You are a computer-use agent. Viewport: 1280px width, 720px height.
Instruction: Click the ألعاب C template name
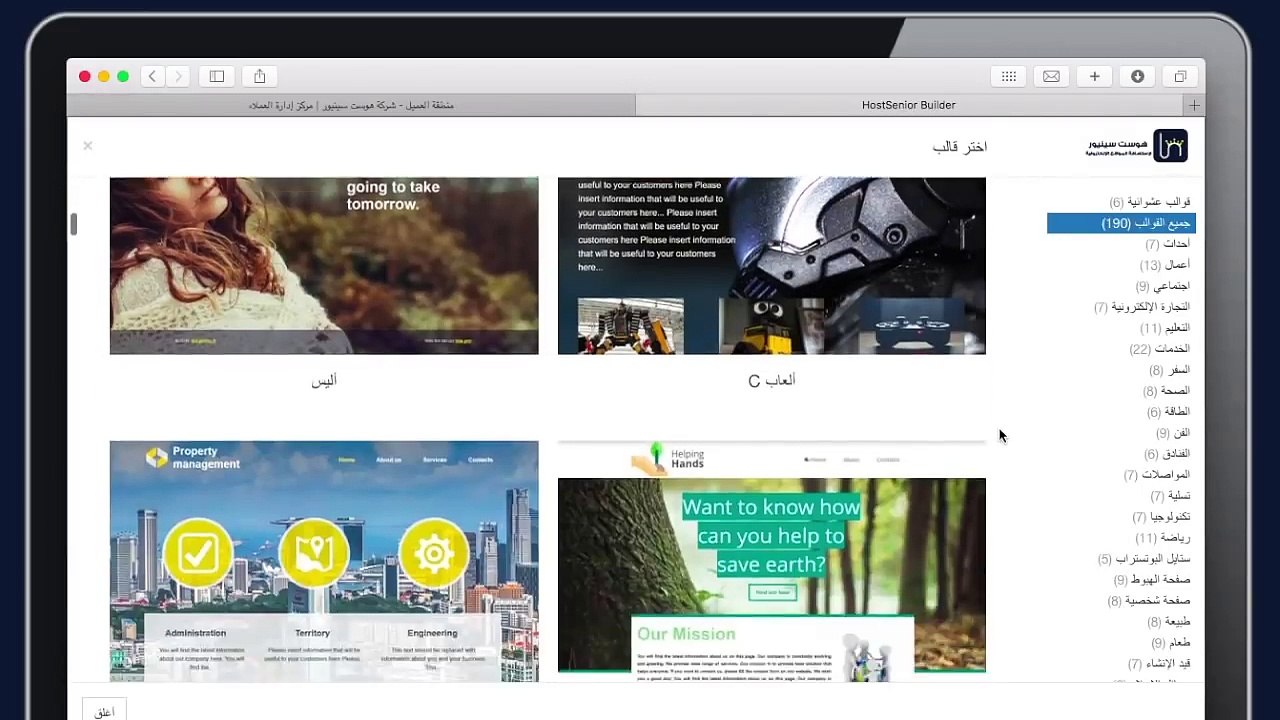point(772,380)
